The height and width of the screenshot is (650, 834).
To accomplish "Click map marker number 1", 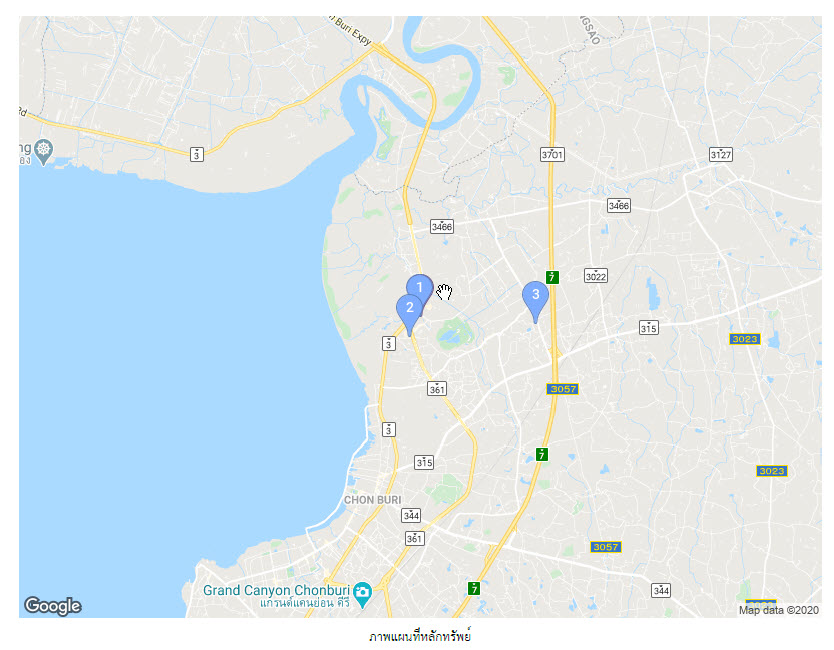I will pos(420,288).
